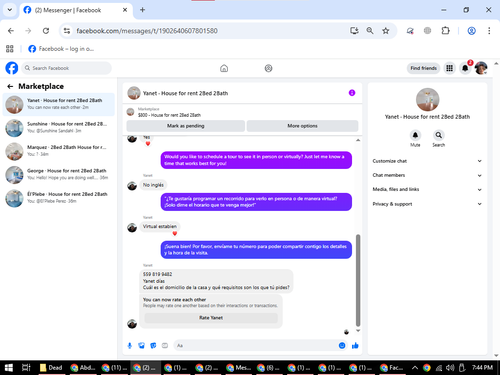Viewport: 500px width, 375px height.
Task: Open the groups/profile circle icon in top nav
Action: pyautogui.click(x=268, y=68)
